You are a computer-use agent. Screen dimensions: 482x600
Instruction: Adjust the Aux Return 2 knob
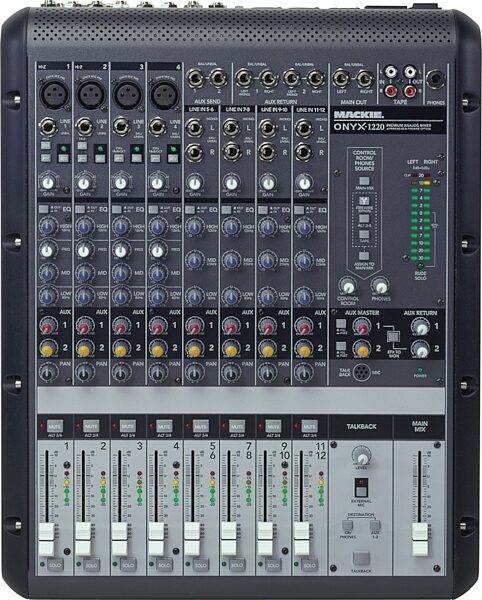pyautogui.click(x=420, y=349)
